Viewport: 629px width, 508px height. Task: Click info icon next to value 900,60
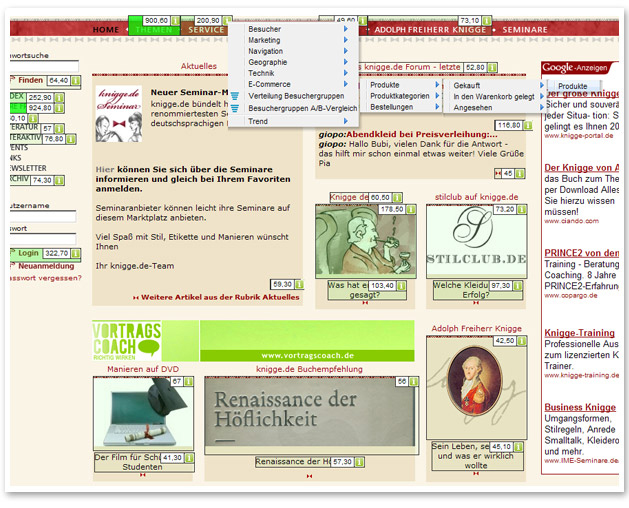click(x=175, y=20)
